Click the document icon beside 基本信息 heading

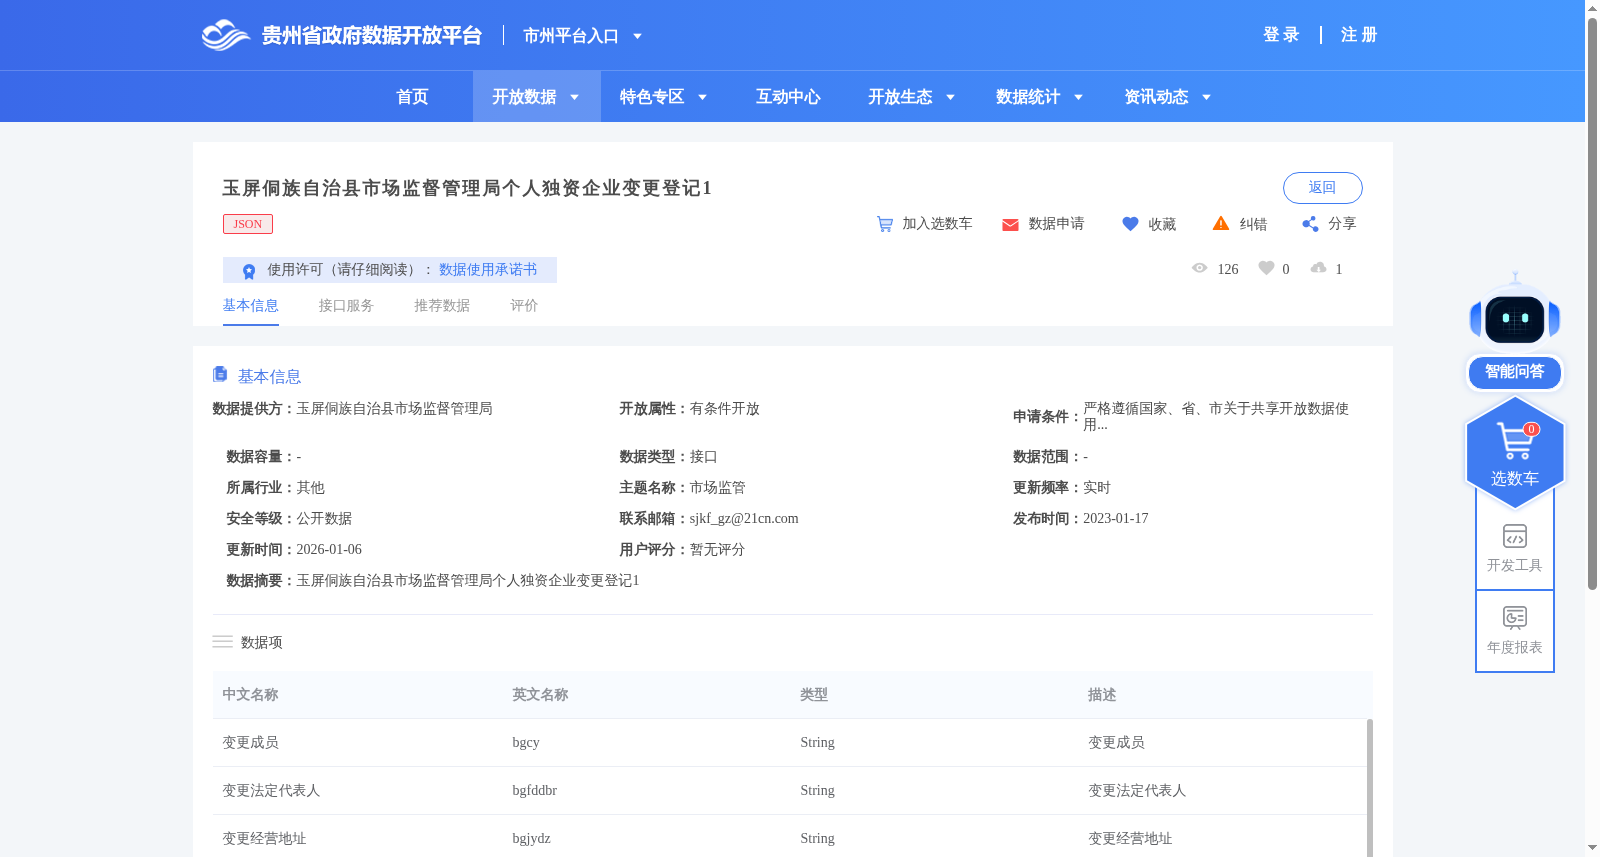click(220, 374)
